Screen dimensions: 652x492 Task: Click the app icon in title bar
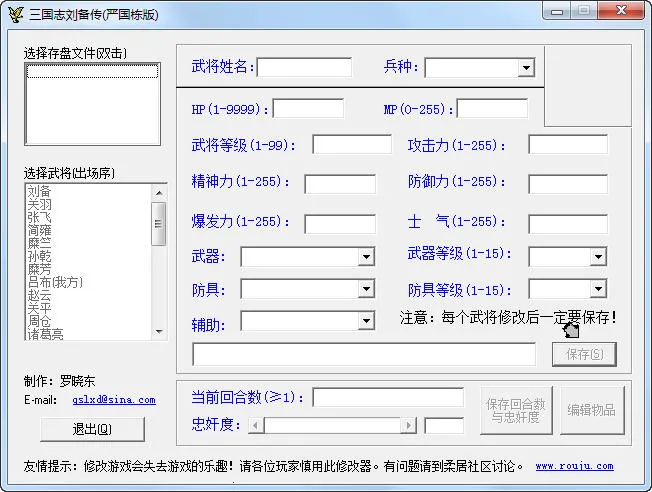coord(15,14)
